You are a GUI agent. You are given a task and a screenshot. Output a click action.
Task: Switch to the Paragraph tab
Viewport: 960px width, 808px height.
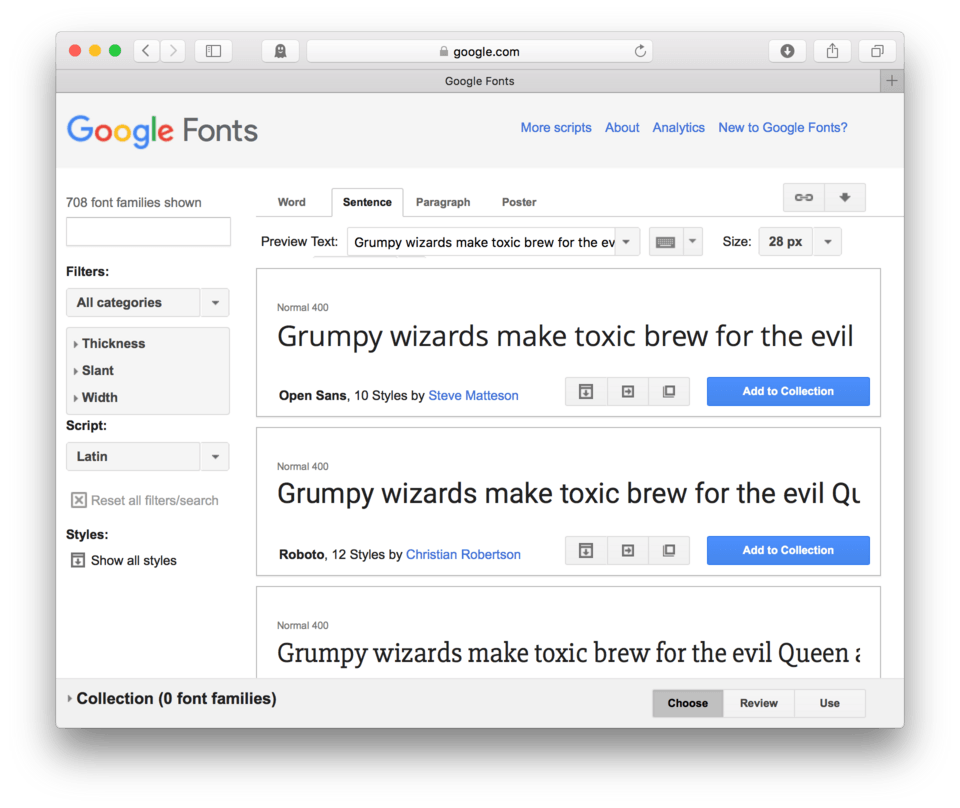(443, 202)
